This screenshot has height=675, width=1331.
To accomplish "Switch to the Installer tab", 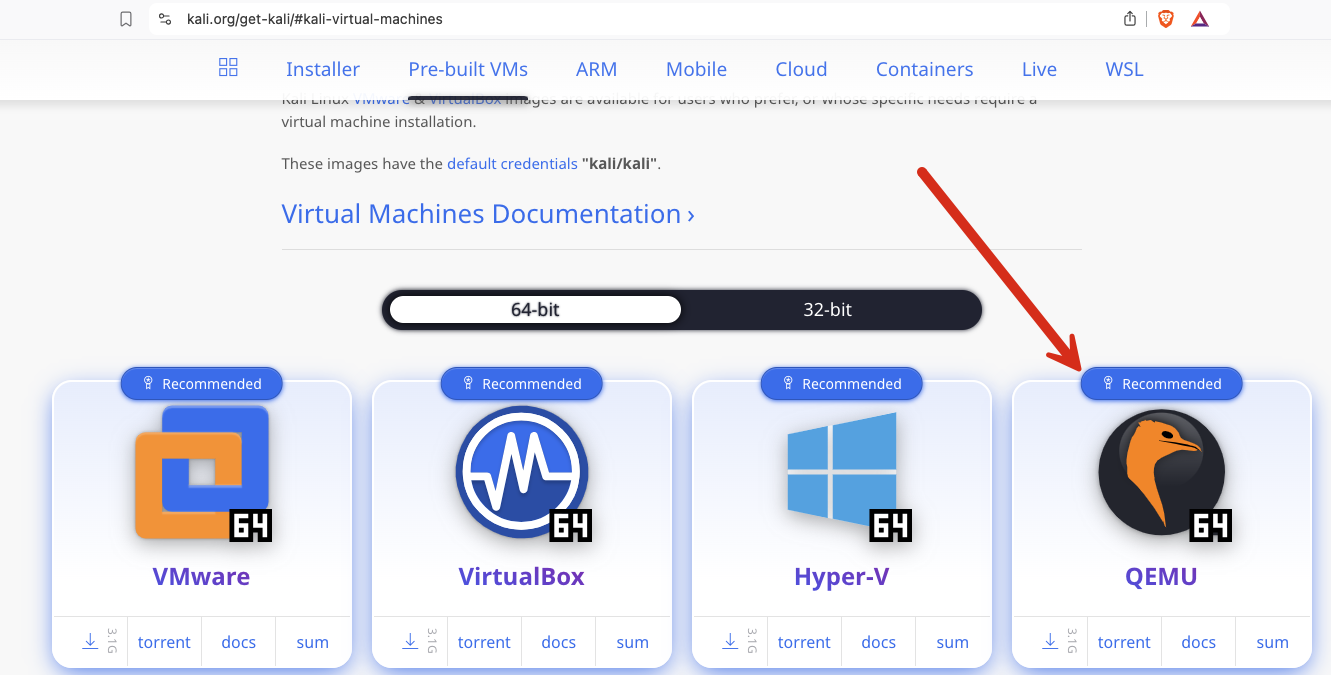I will pos(322,69).
